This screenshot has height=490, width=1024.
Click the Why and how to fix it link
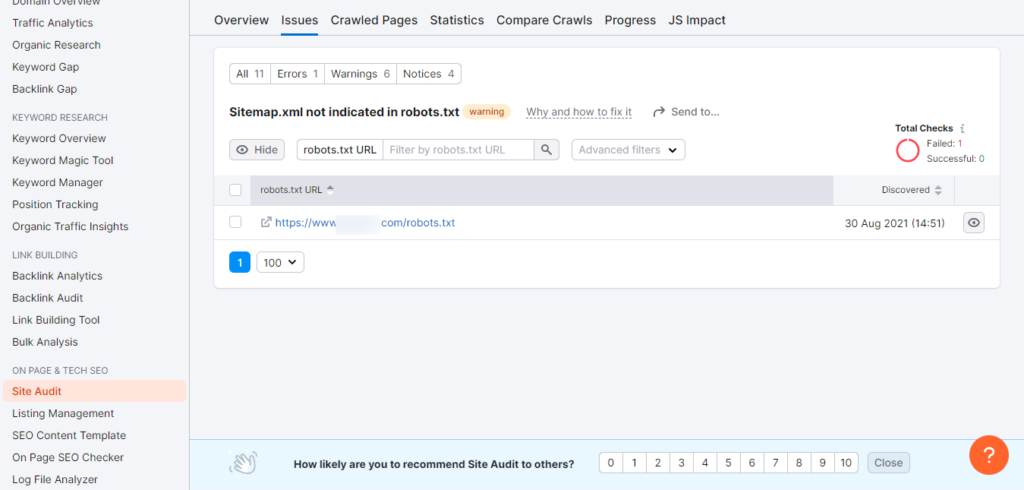(579, 112)
